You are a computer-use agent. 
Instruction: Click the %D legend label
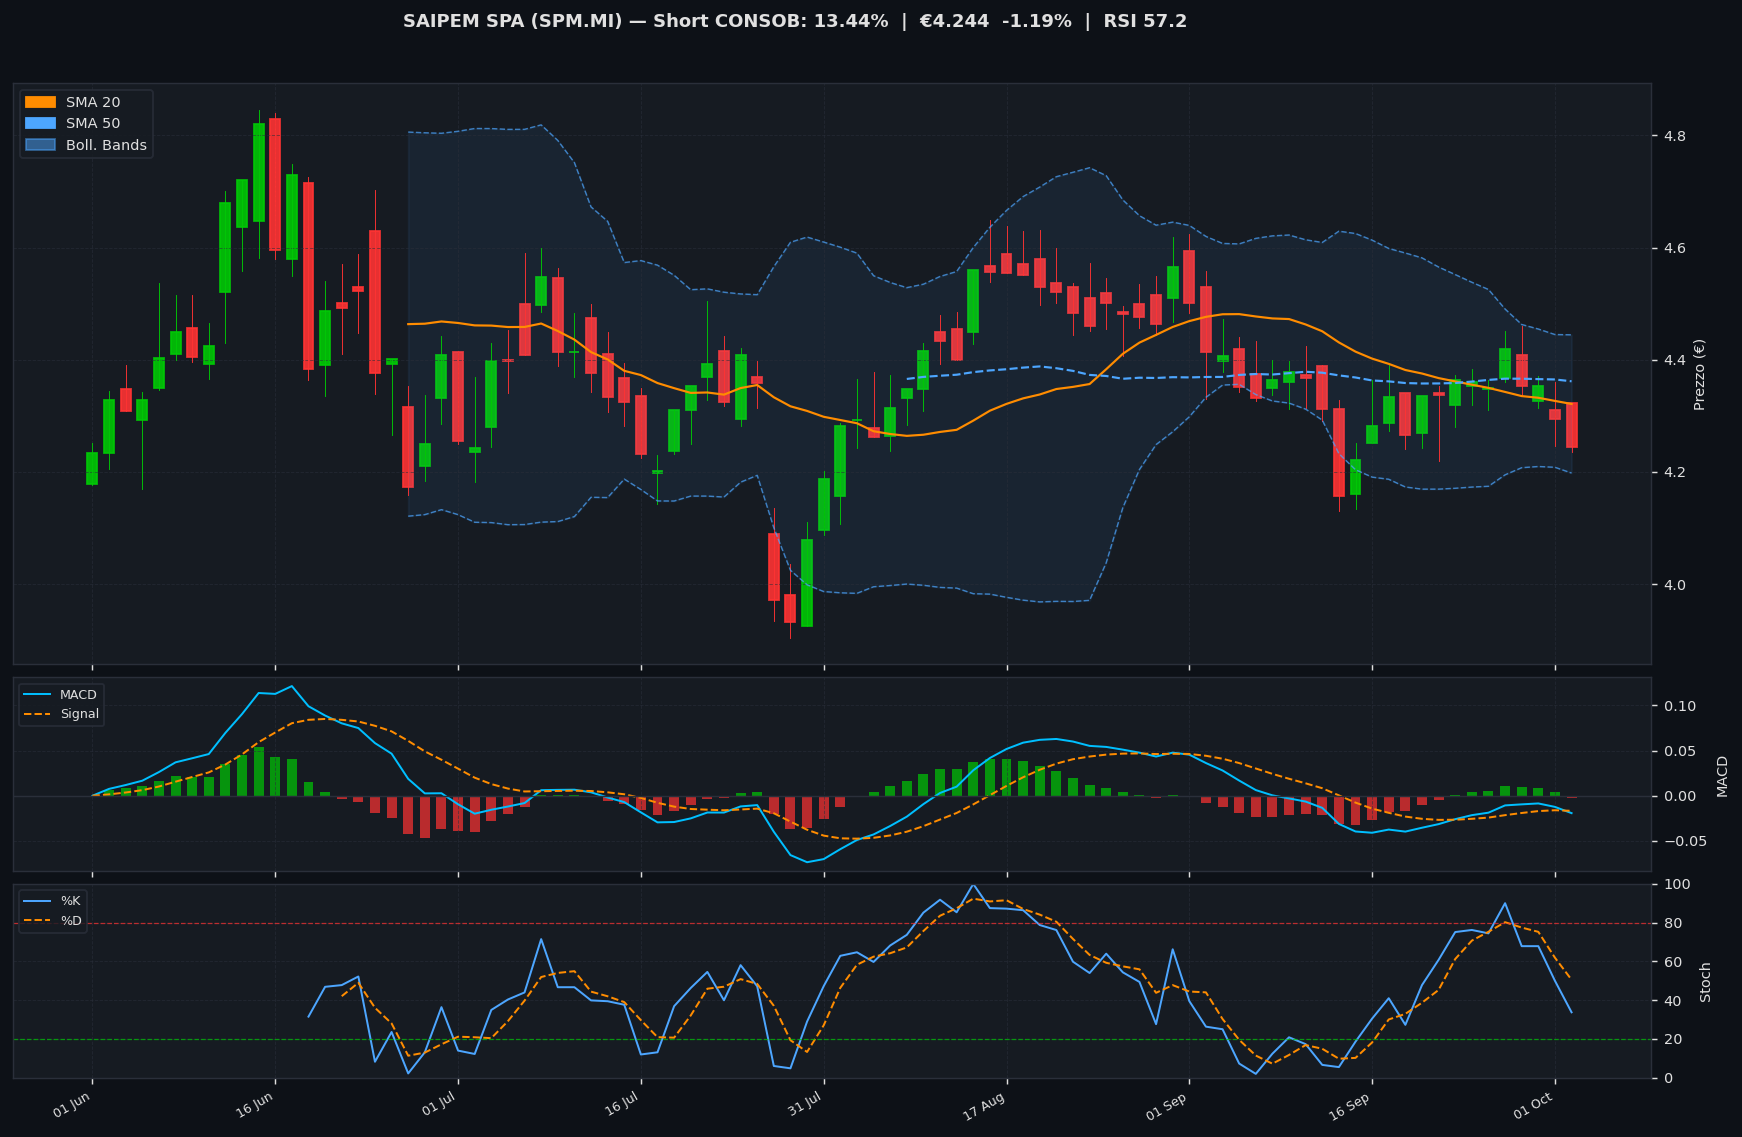[x=71, y=920]
